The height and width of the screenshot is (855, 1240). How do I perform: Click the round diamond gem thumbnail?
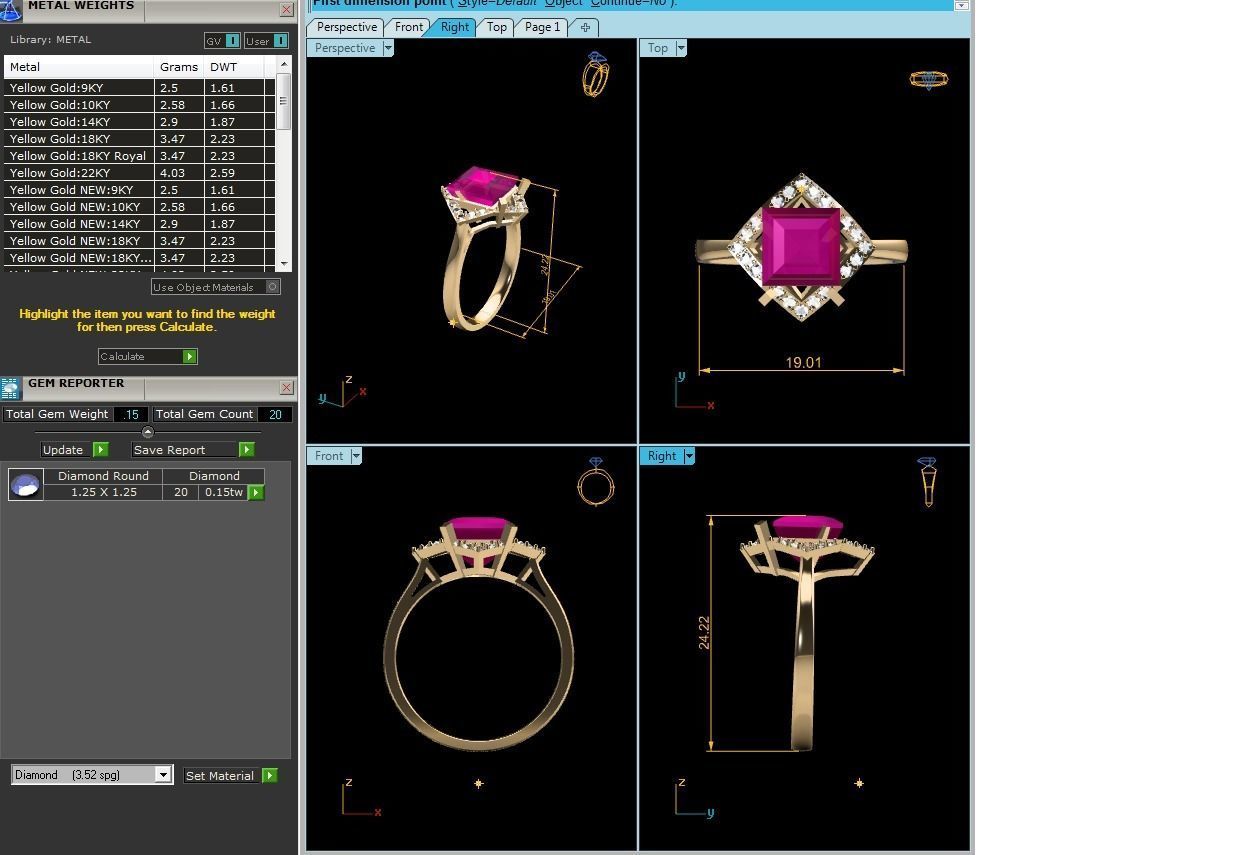pos(25,485)
